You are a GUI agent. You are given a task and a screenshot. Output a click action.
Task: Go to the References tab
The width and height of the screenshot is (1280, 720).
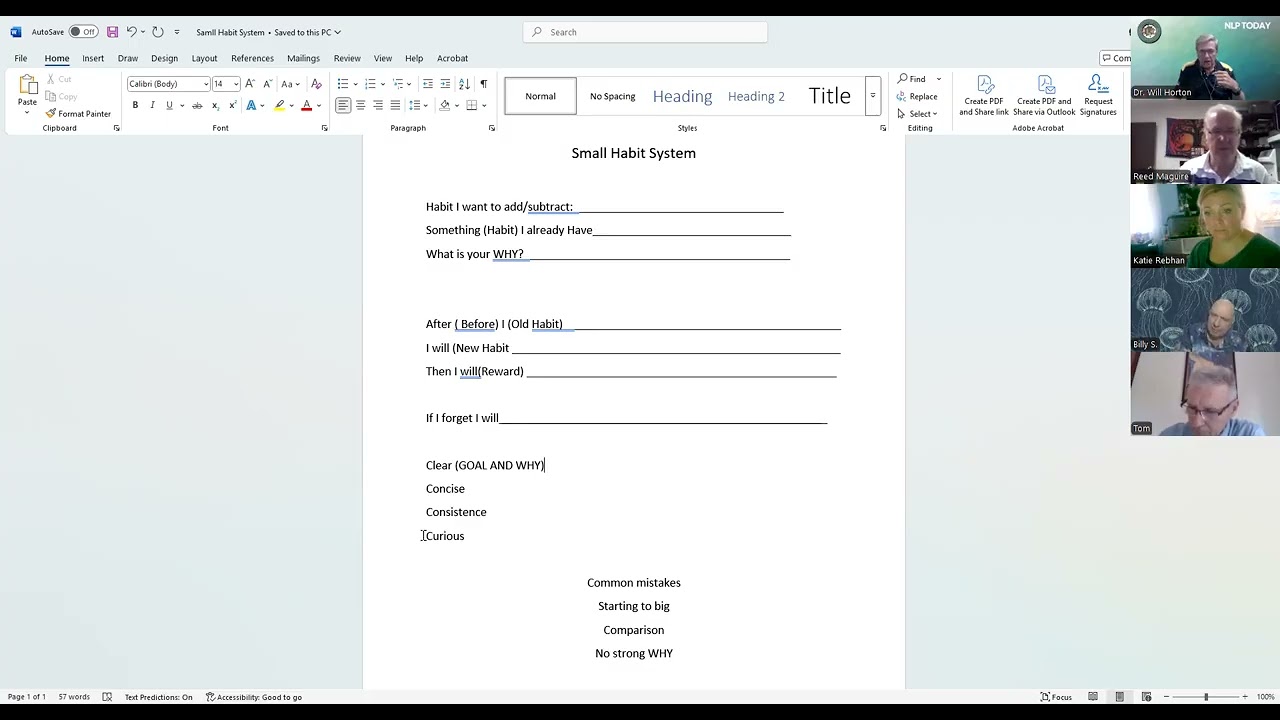252,58
